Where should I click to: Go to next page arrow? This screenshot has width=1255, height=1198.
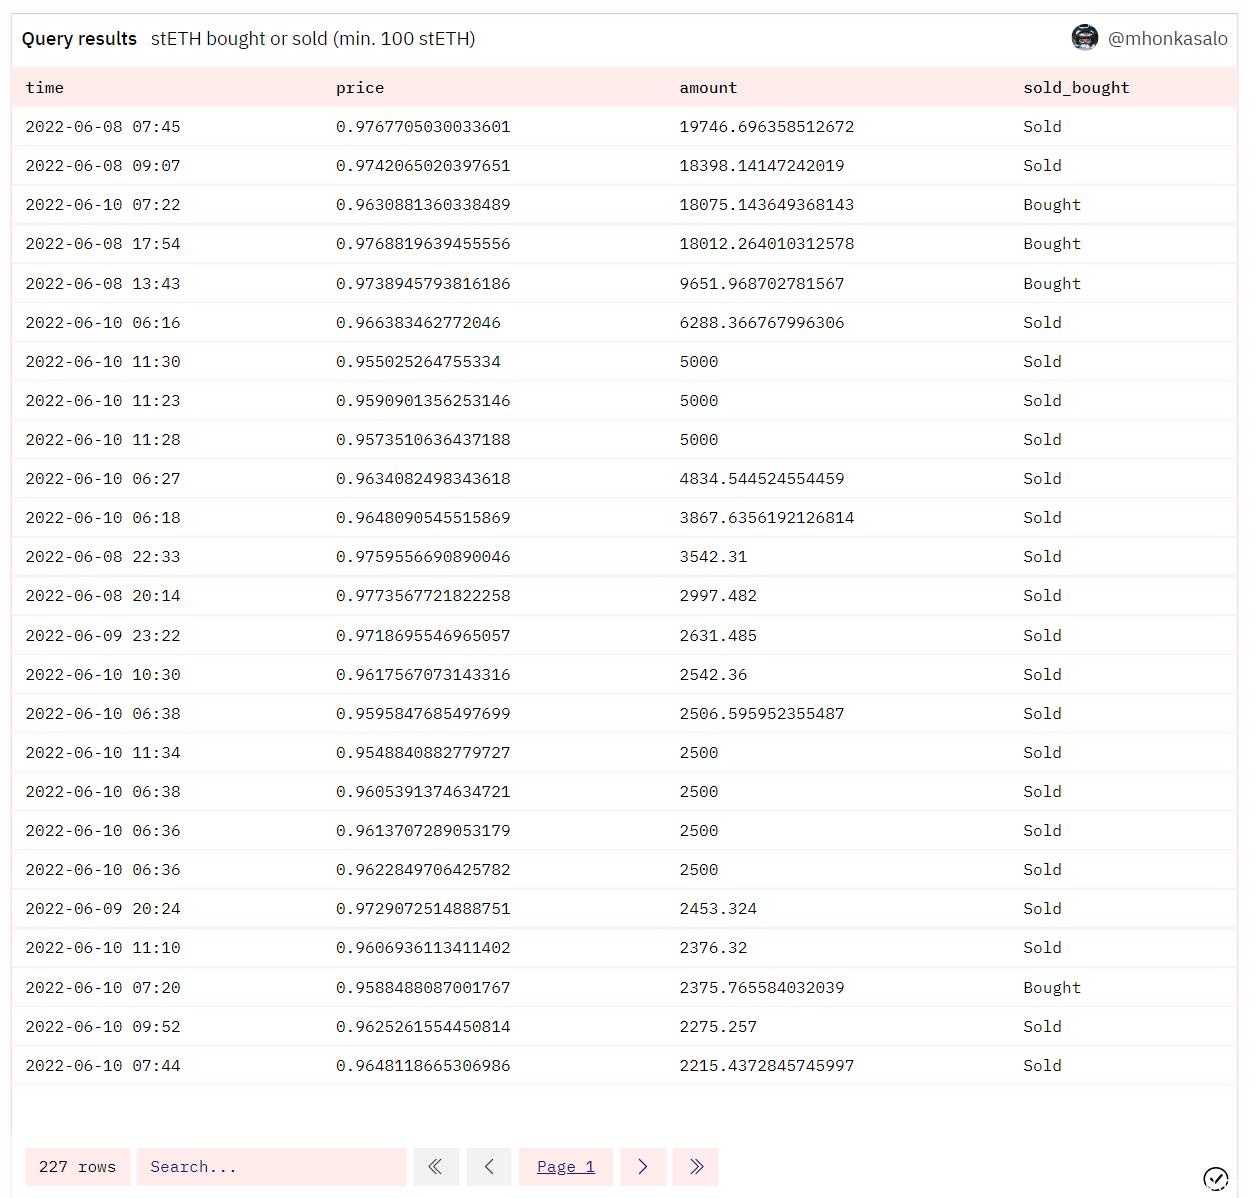coord(643,1166)
